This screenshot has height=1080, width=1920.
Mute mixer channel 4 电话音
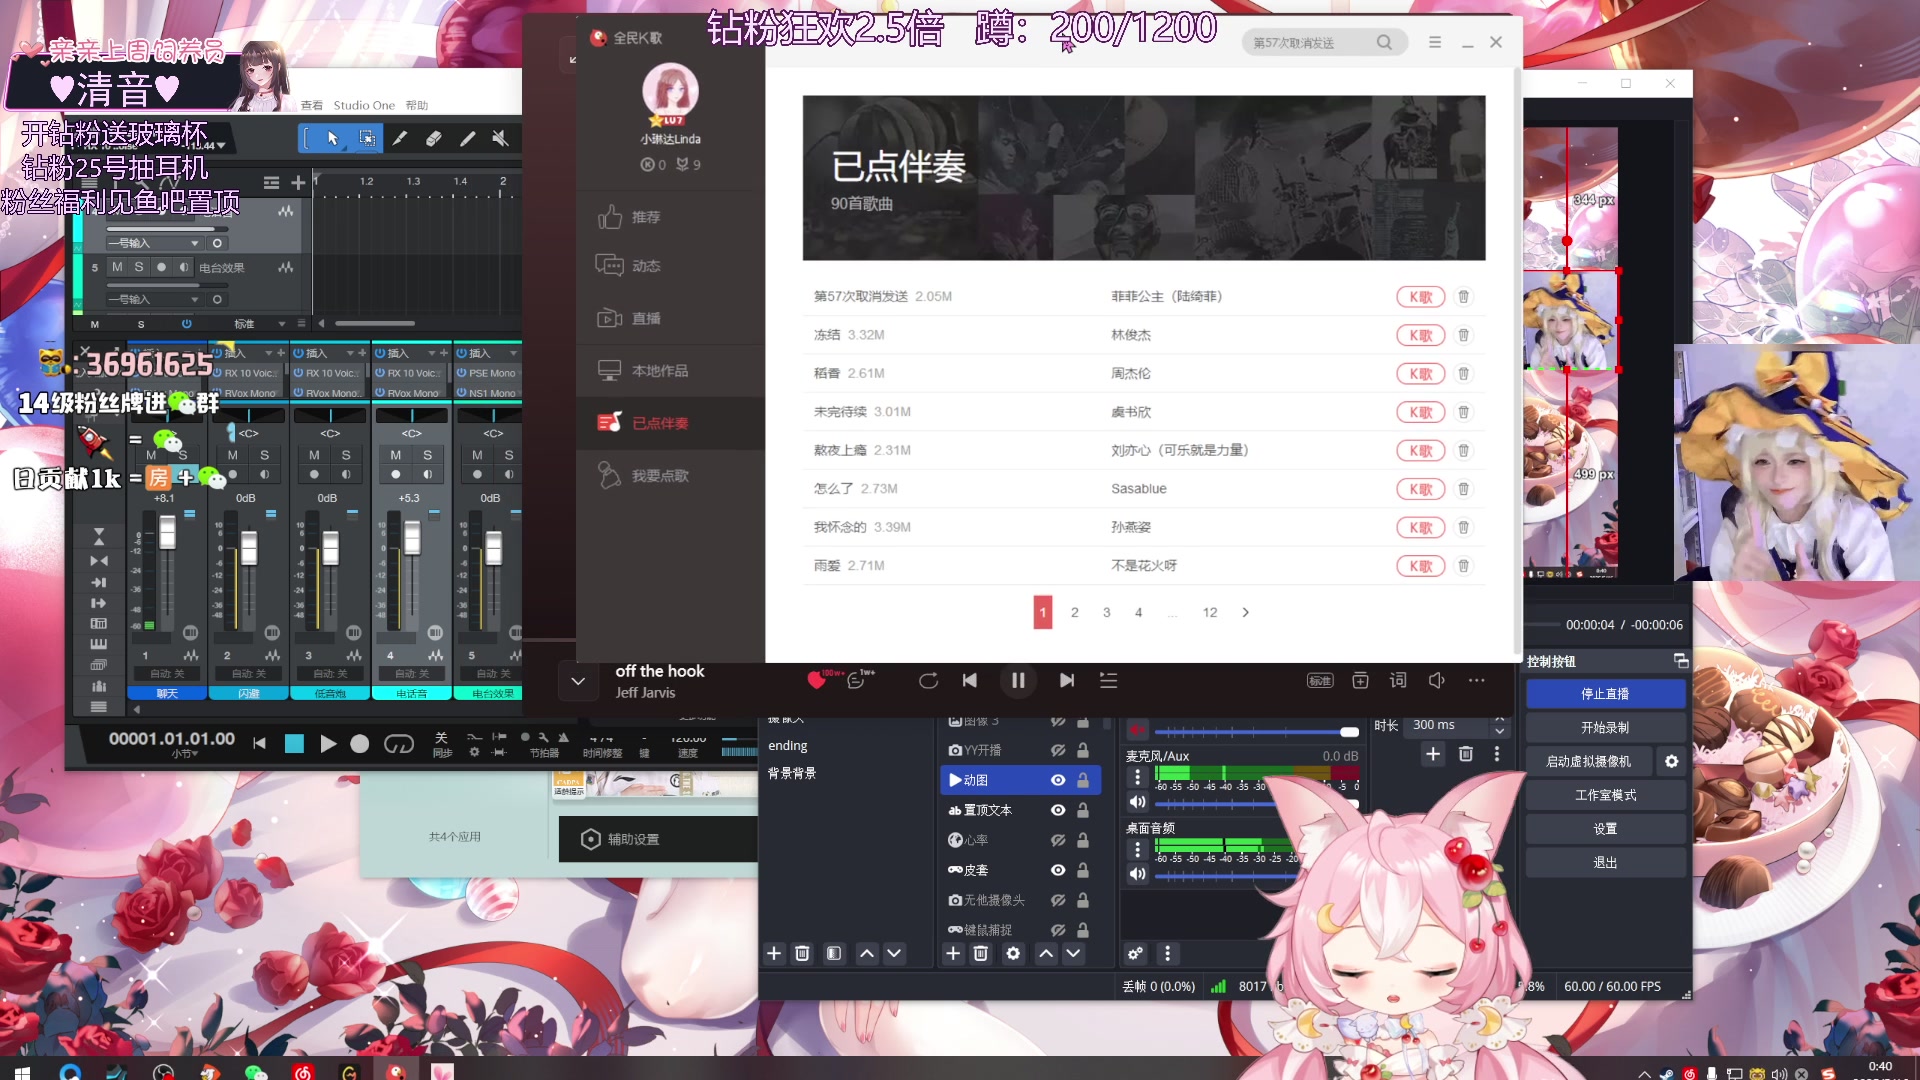[x=396, y=455]
